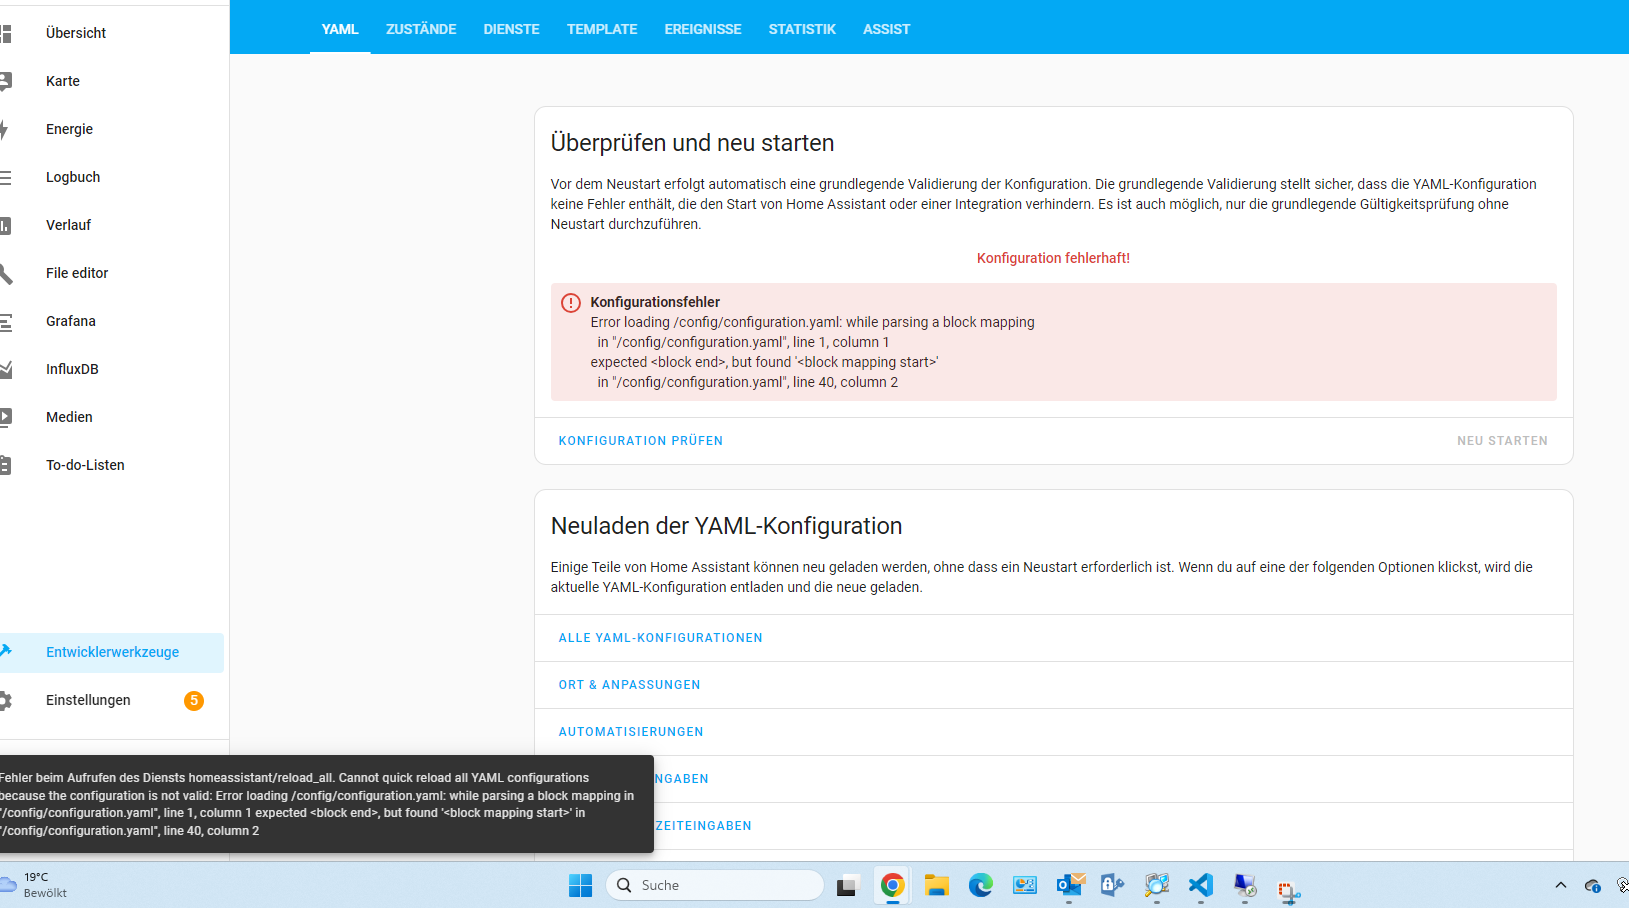This screenshot has width=1629, height=908.
Task: Select Einstellungen in sidebar
Action: 88,700
